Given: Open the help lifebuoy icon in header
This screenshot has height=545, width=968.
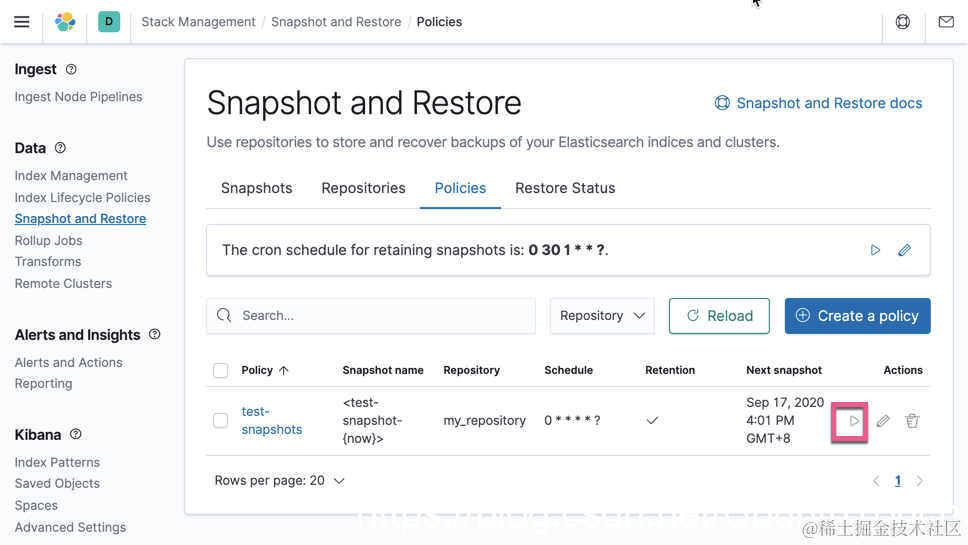Looking at the screenshot, I should click(x=903, y=21).
